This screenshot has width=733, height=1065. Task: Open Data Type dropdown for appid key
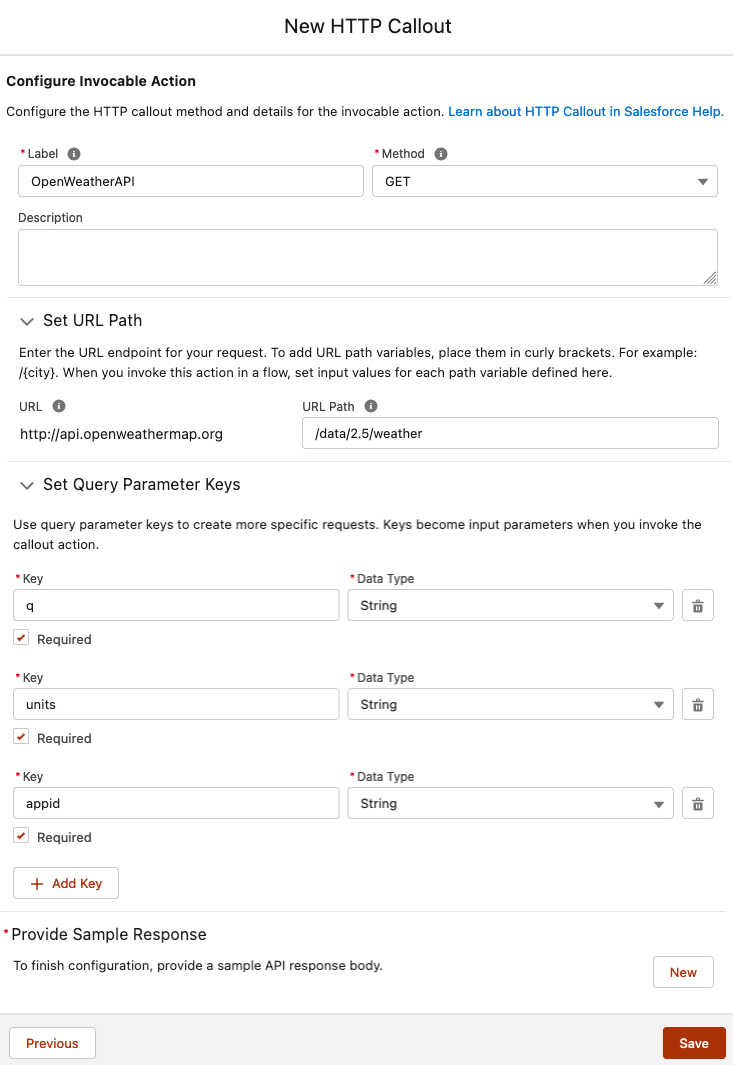(x=510, y=804)
